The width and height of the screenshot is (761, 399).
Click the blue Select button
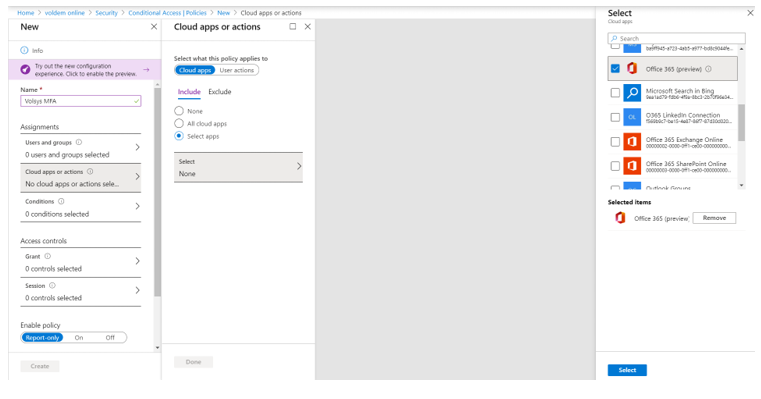coord(627,370)
